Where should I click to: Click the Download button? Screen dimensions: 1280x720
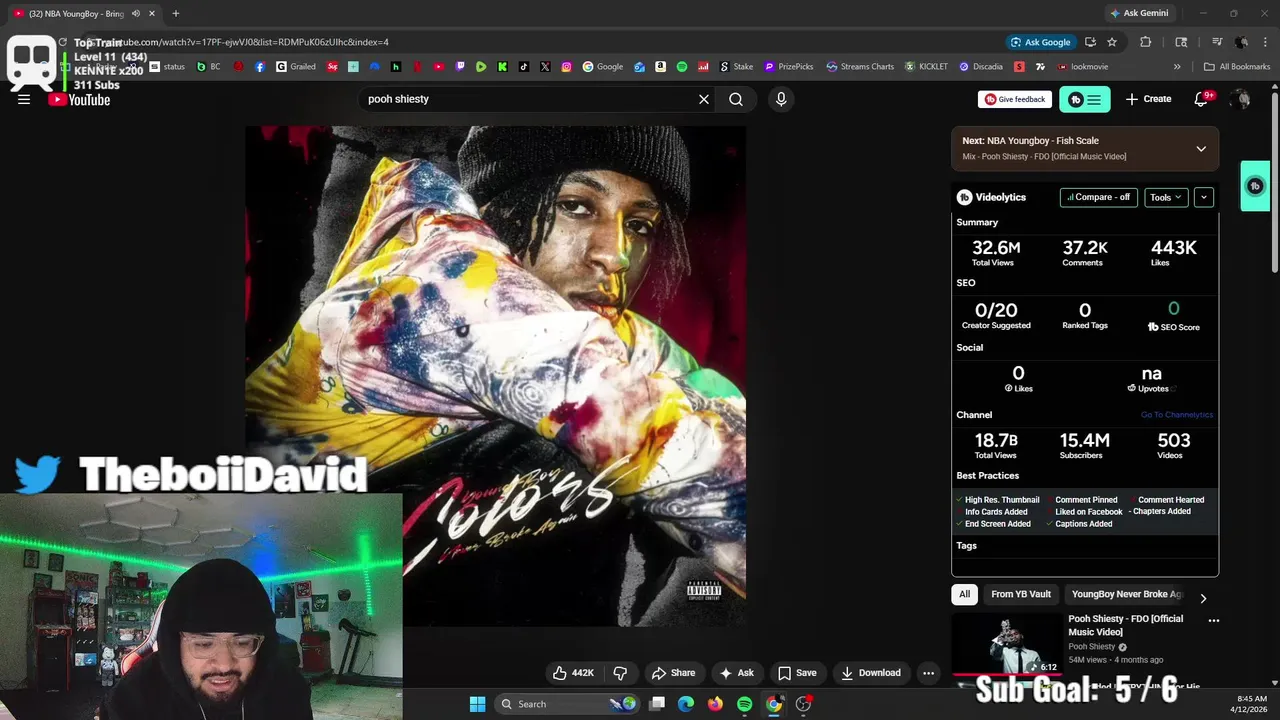[x=871, y=673]
